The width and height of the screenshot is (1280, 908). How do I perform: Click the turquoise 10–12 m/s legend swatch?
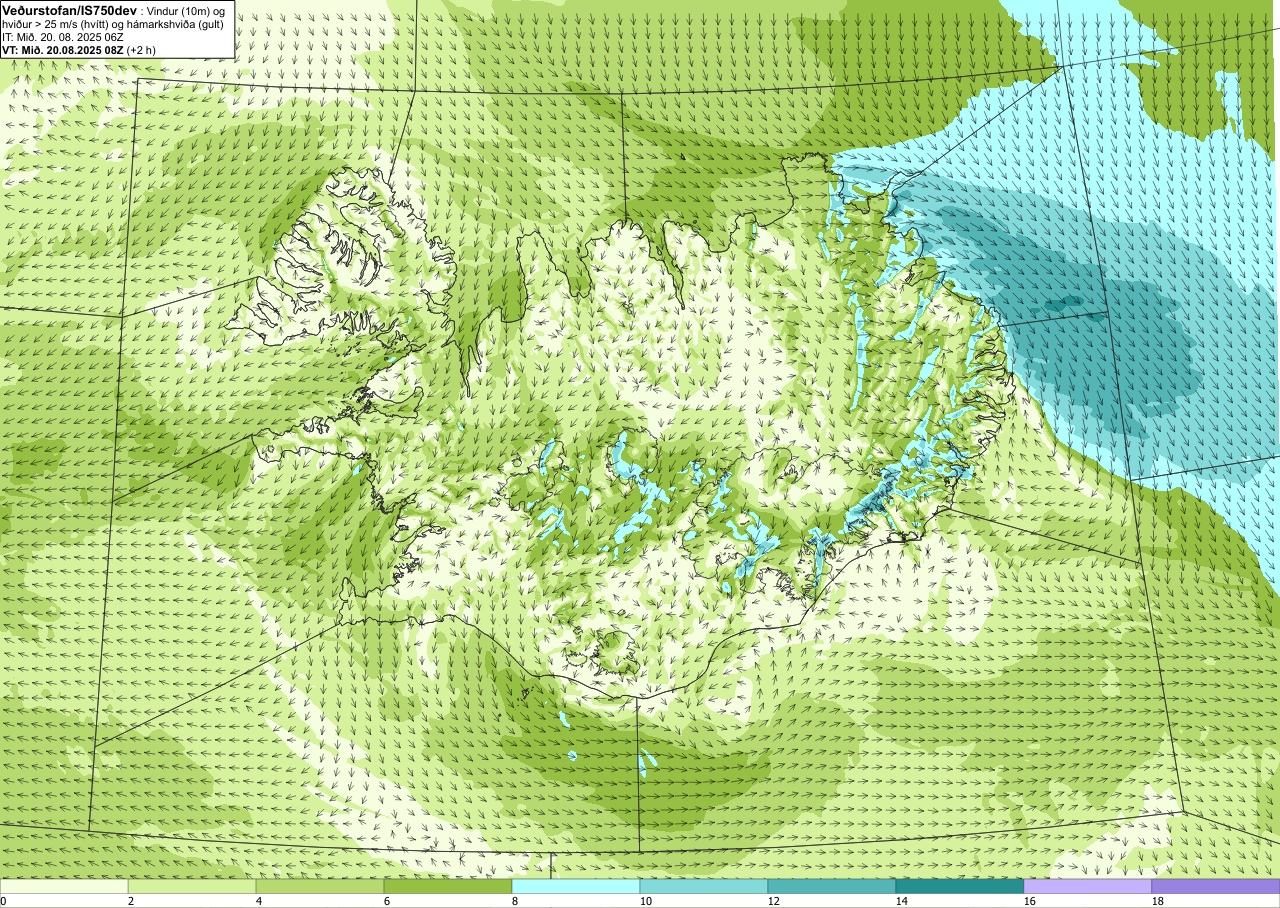tap(704, 886)
